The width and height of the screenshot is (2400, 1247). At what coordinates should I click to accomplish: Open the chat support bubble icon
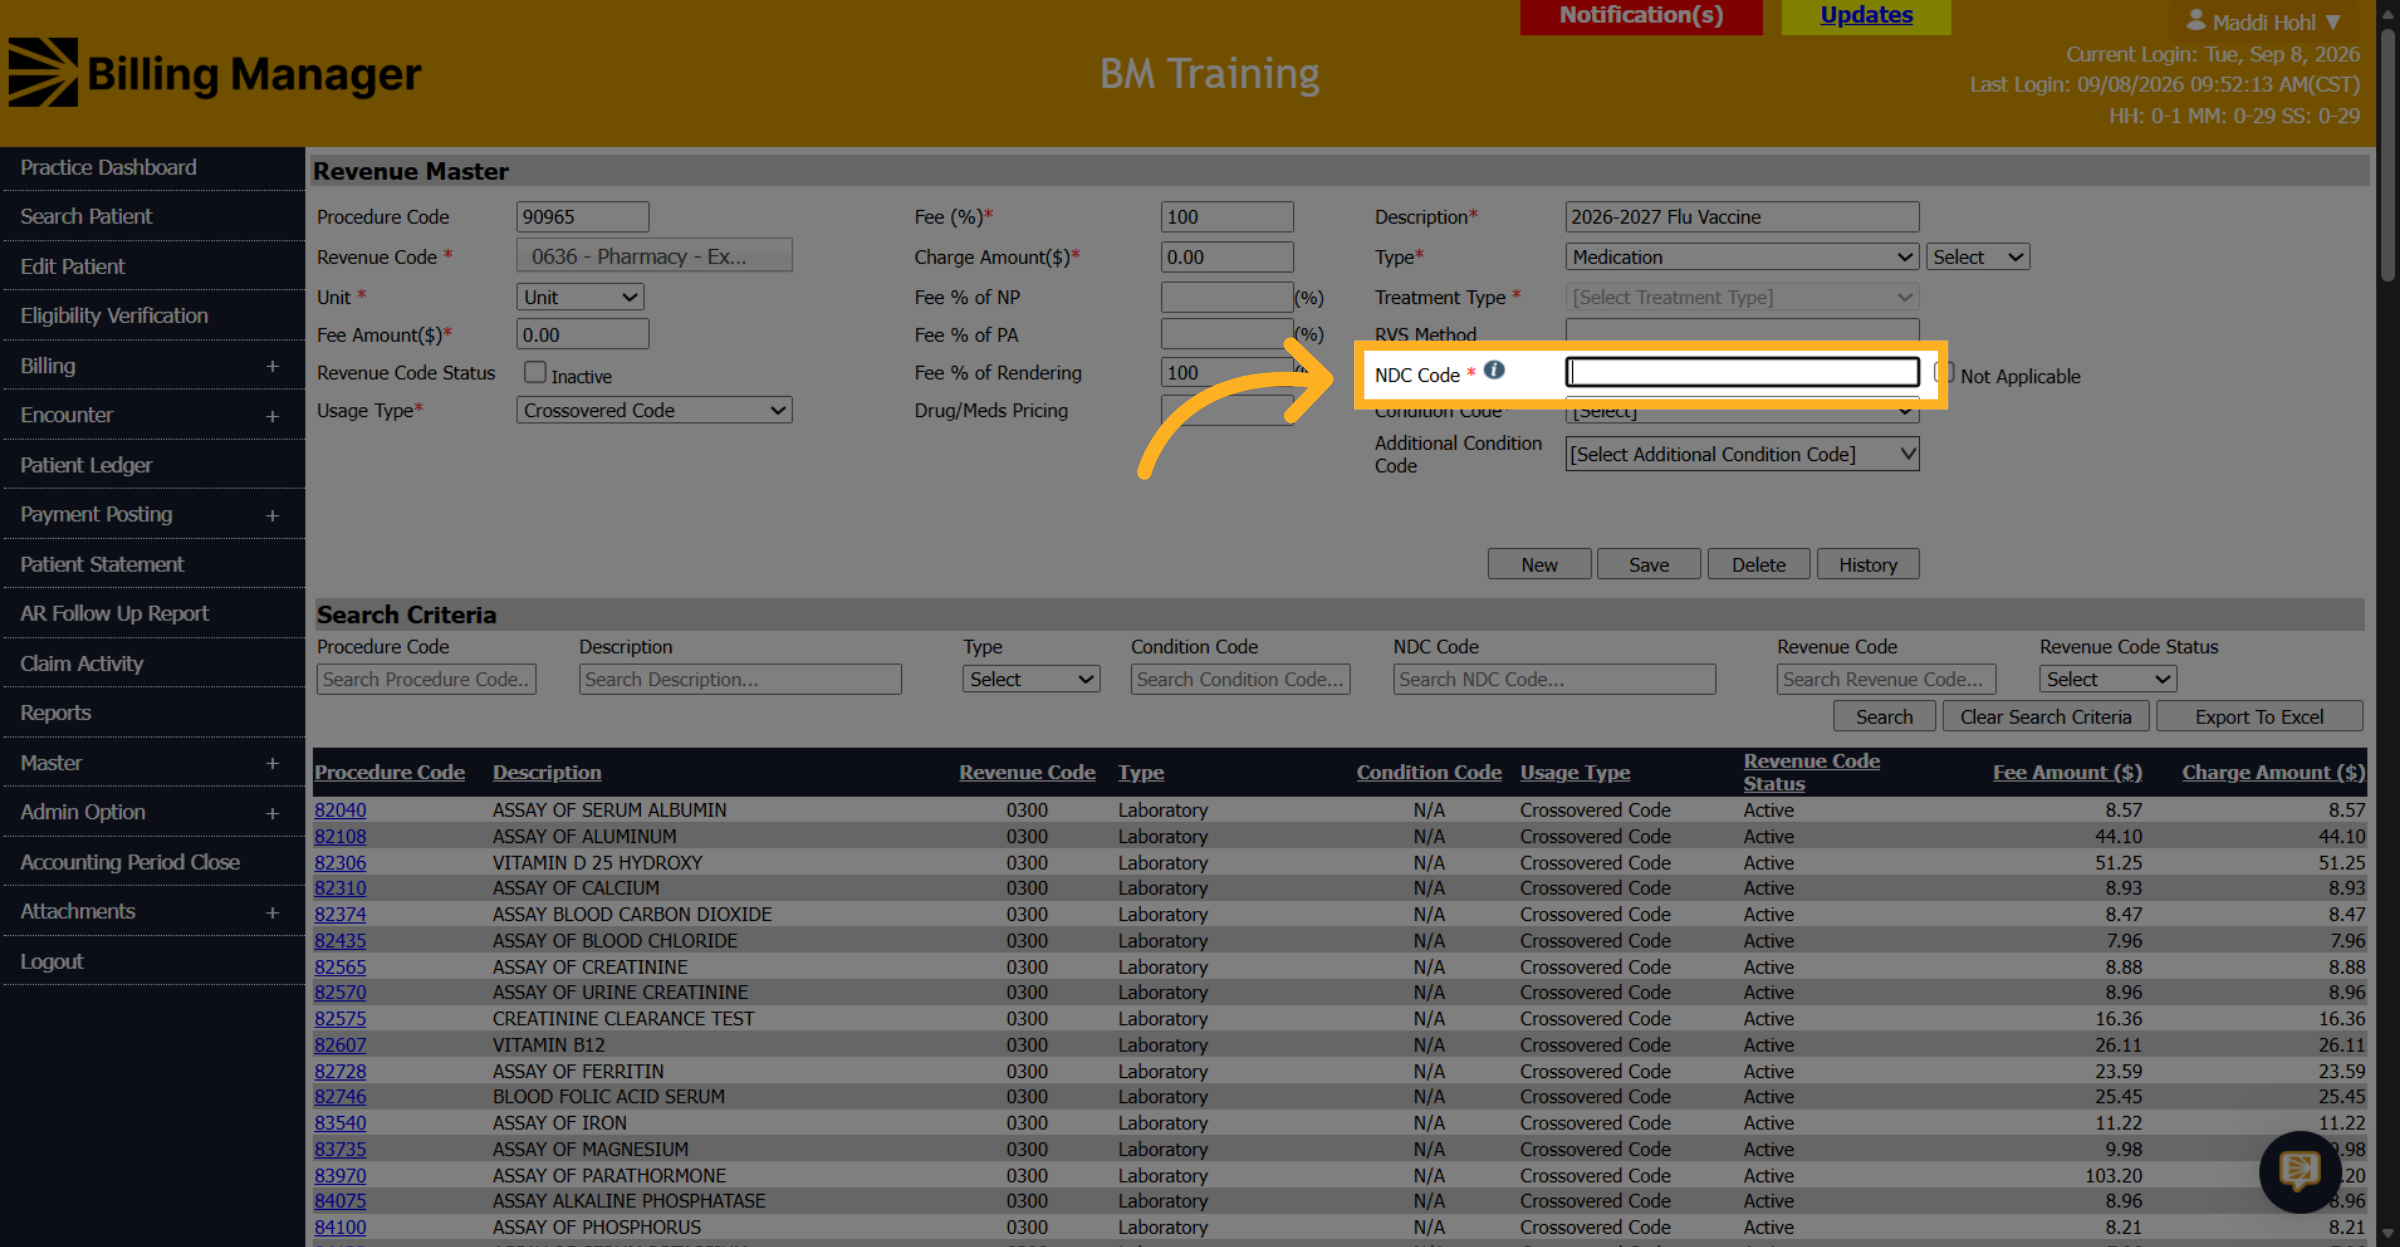coord(2299,1171)
